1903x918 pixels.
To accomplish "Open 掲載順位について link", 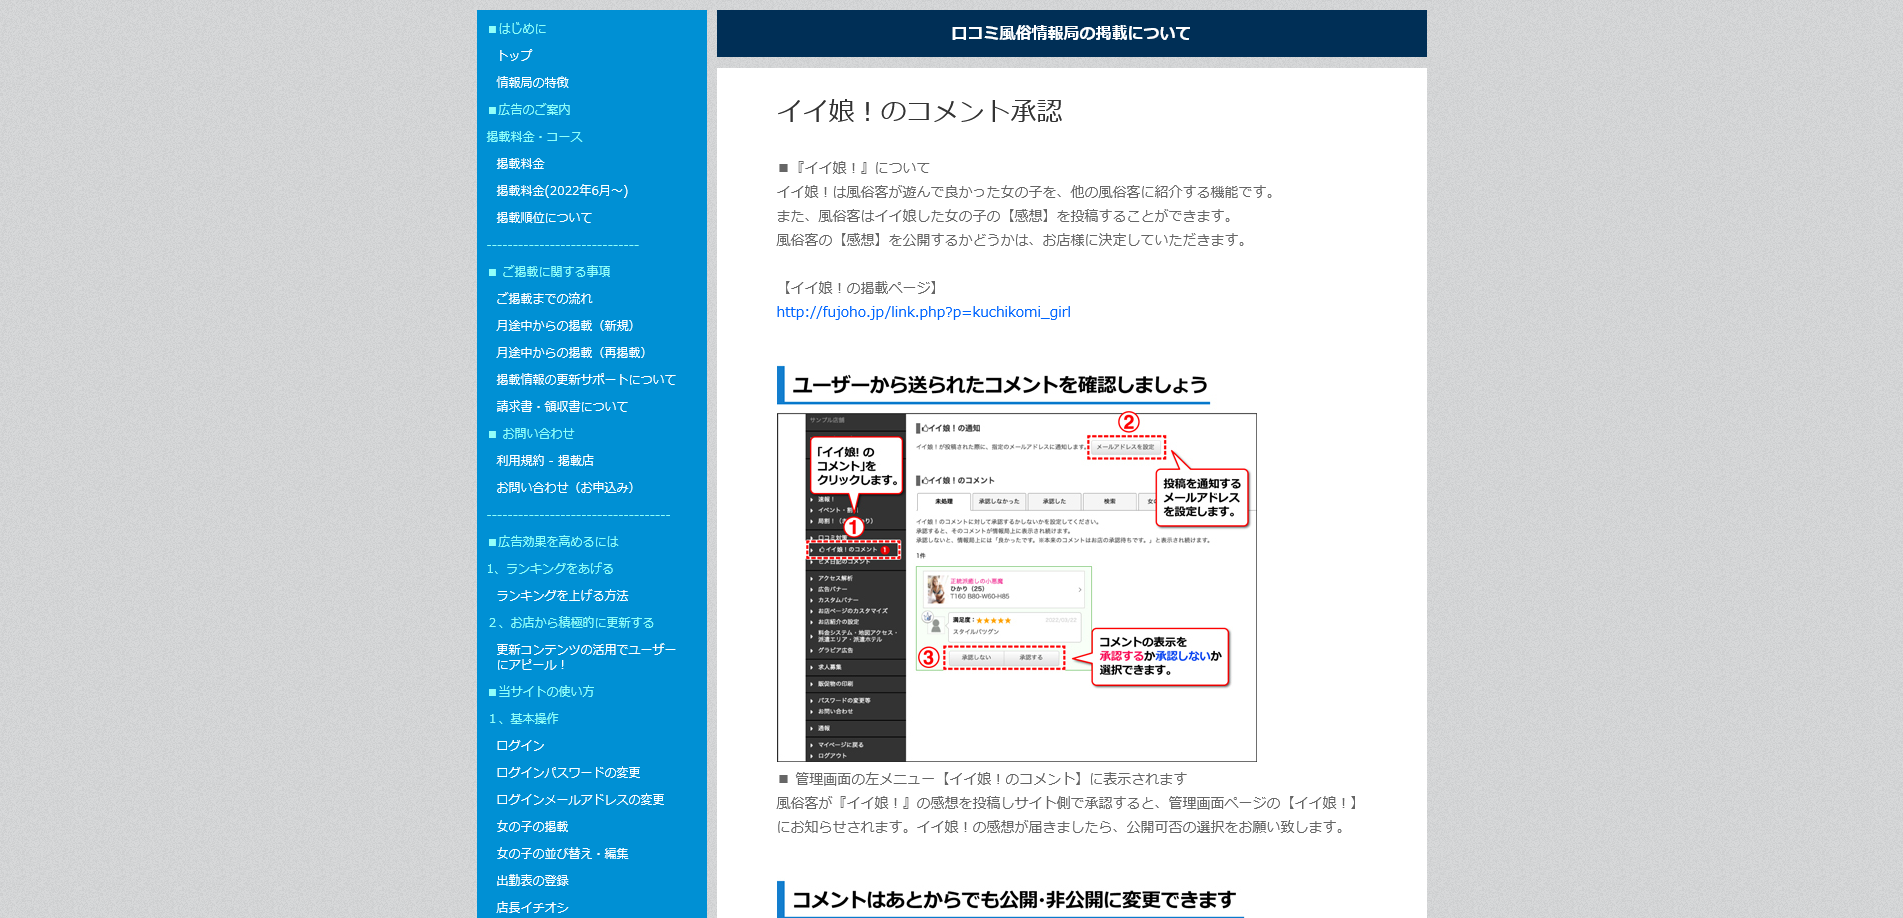I will coord(544,217).
